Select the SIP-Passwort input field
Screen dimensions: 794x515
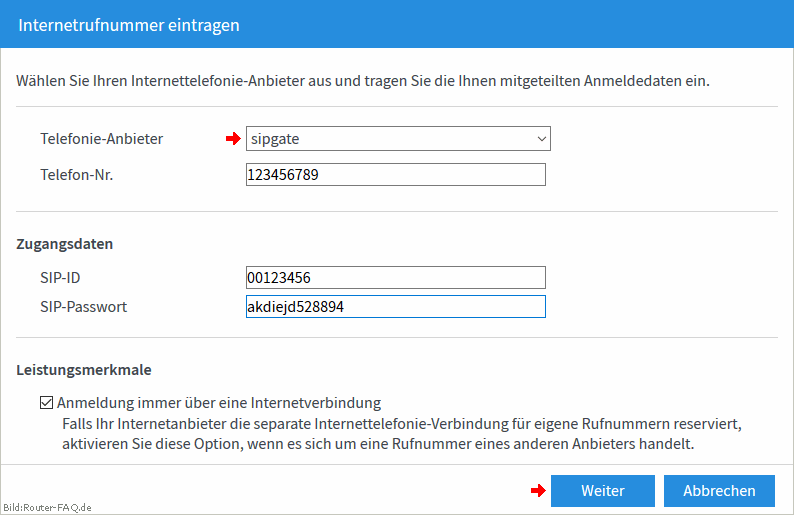[395, 307]
